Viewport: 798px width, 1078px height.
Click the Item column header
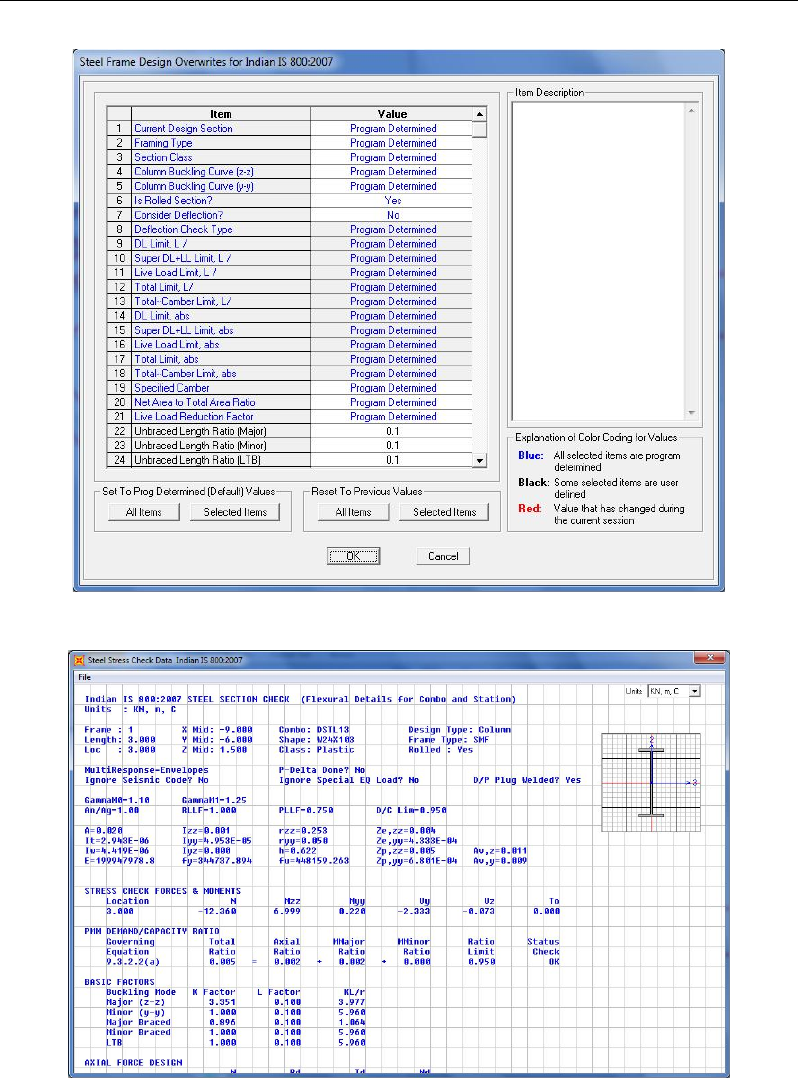(221, 114)
